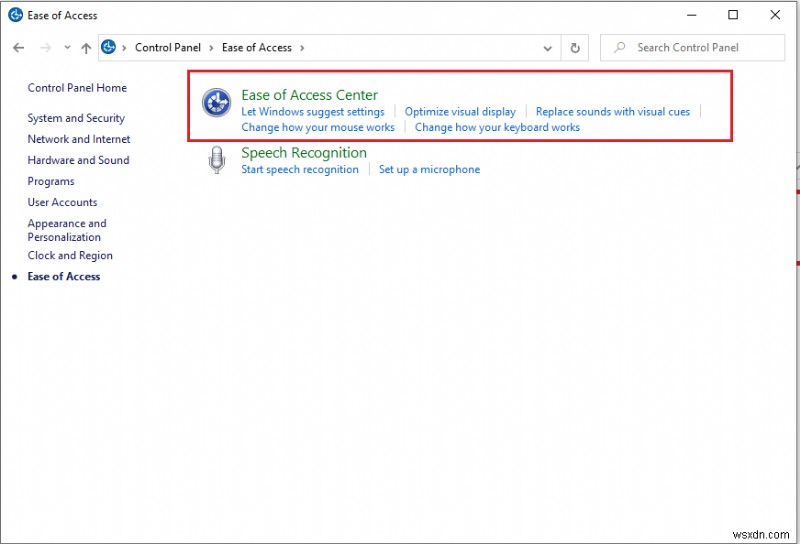Focus the Search Control Panel field

tap(692, 47)
